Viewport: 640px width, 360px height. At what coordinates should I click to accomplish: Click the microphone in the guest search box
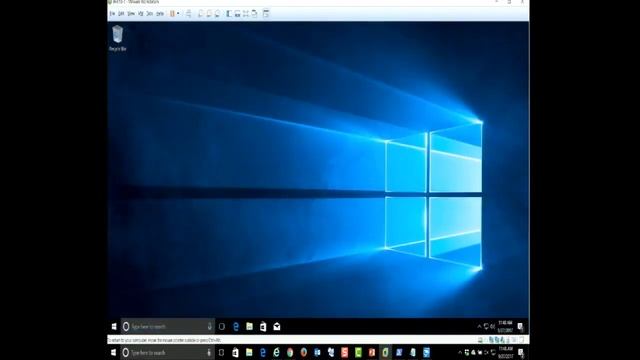click(209, 327)
